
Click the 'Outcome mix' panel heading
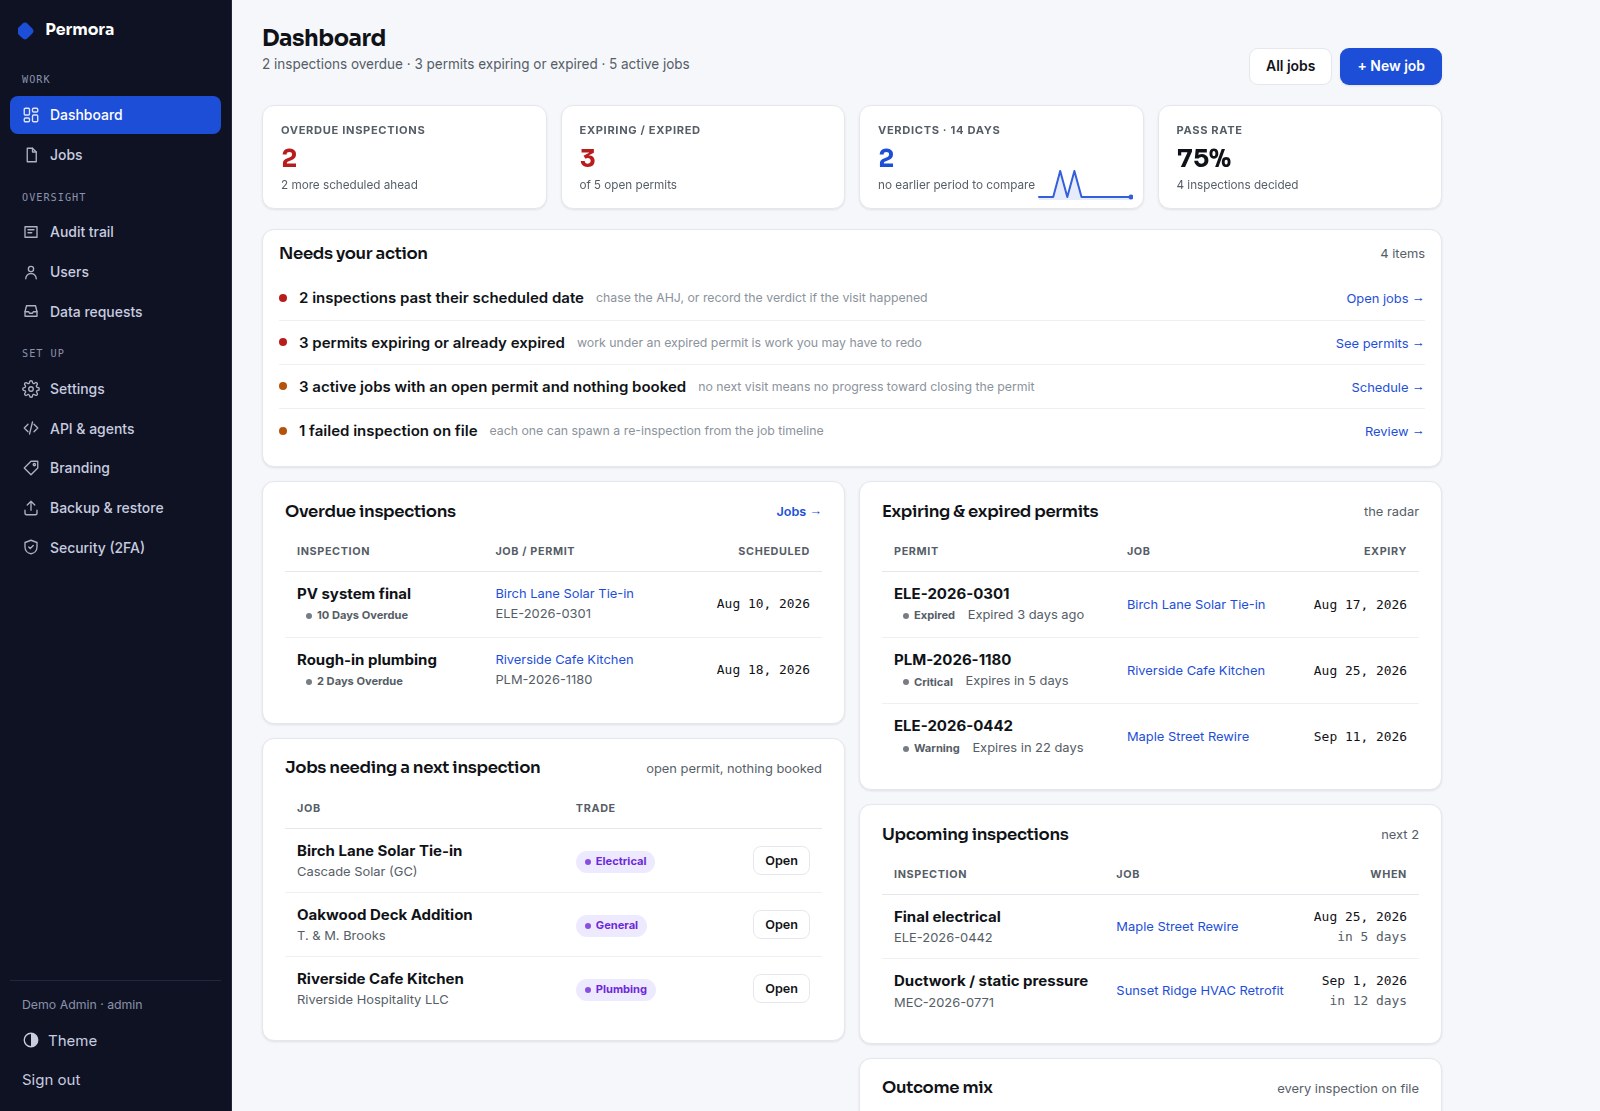(x=937, y=1087)
